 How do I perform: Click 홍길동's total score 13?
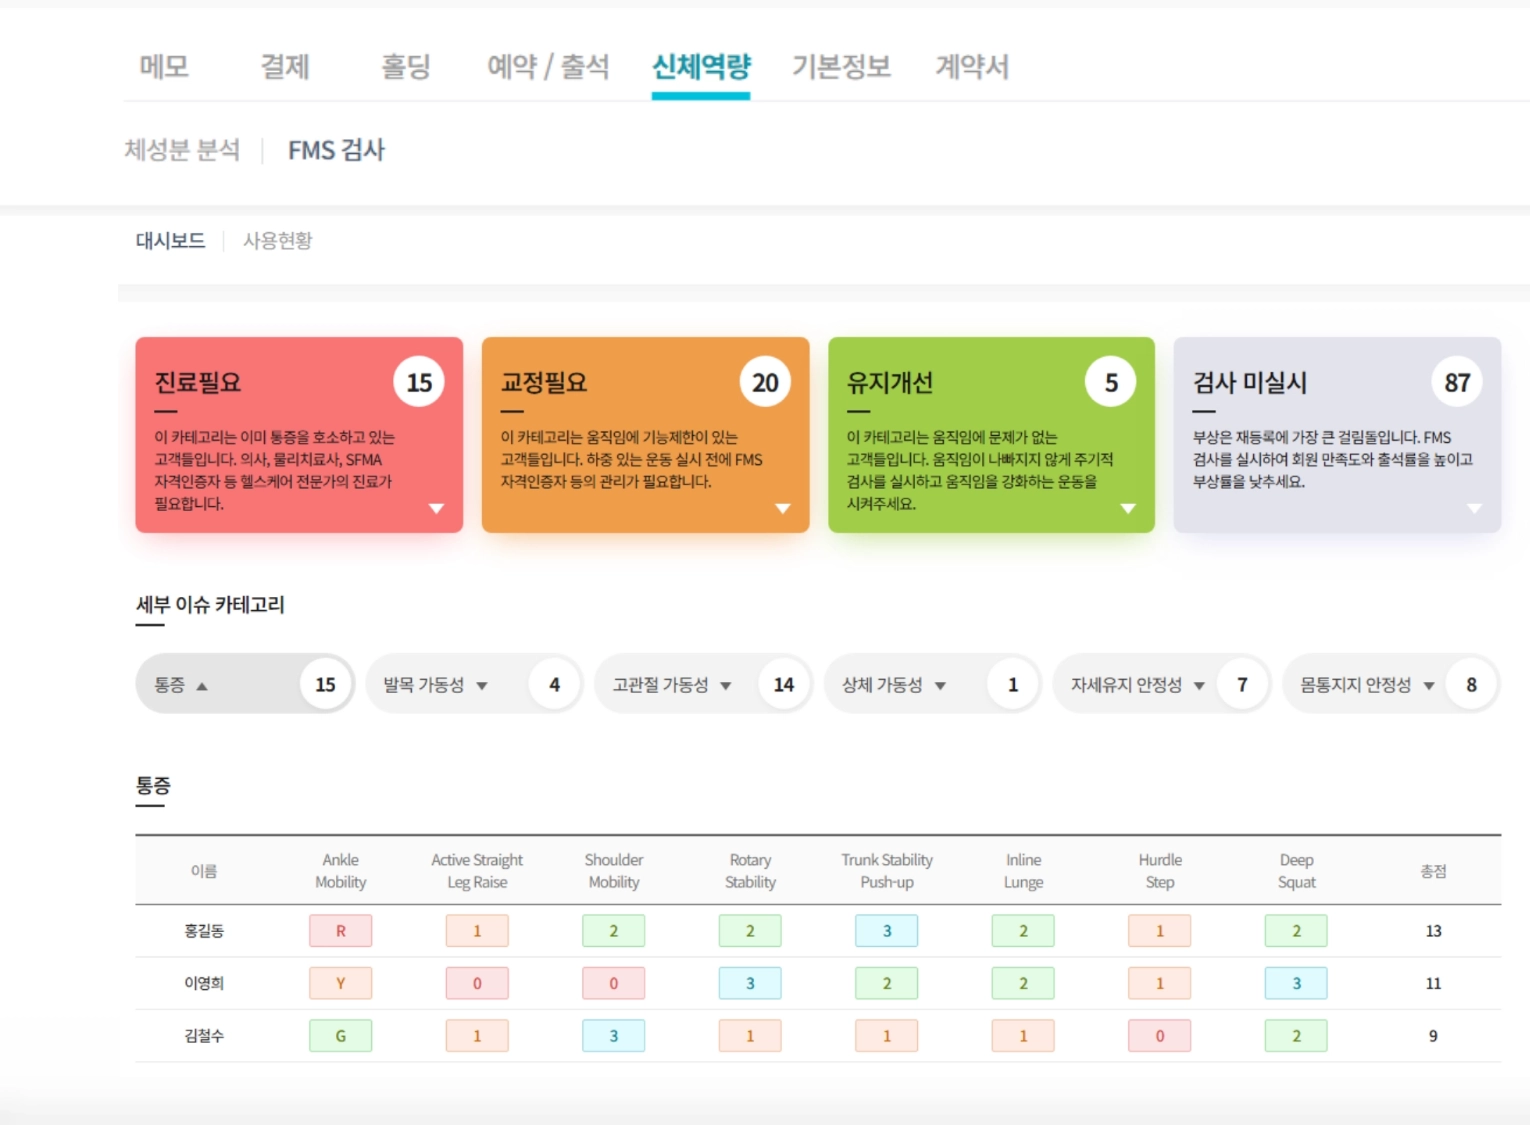(1433, 931)
